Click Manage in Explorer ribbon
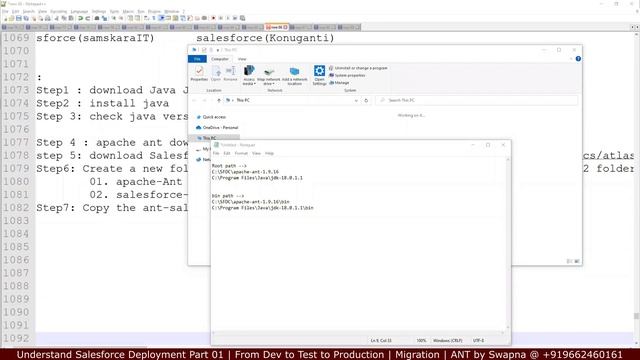The width and height of the screenshot is (640, 360). coord(339,83)
